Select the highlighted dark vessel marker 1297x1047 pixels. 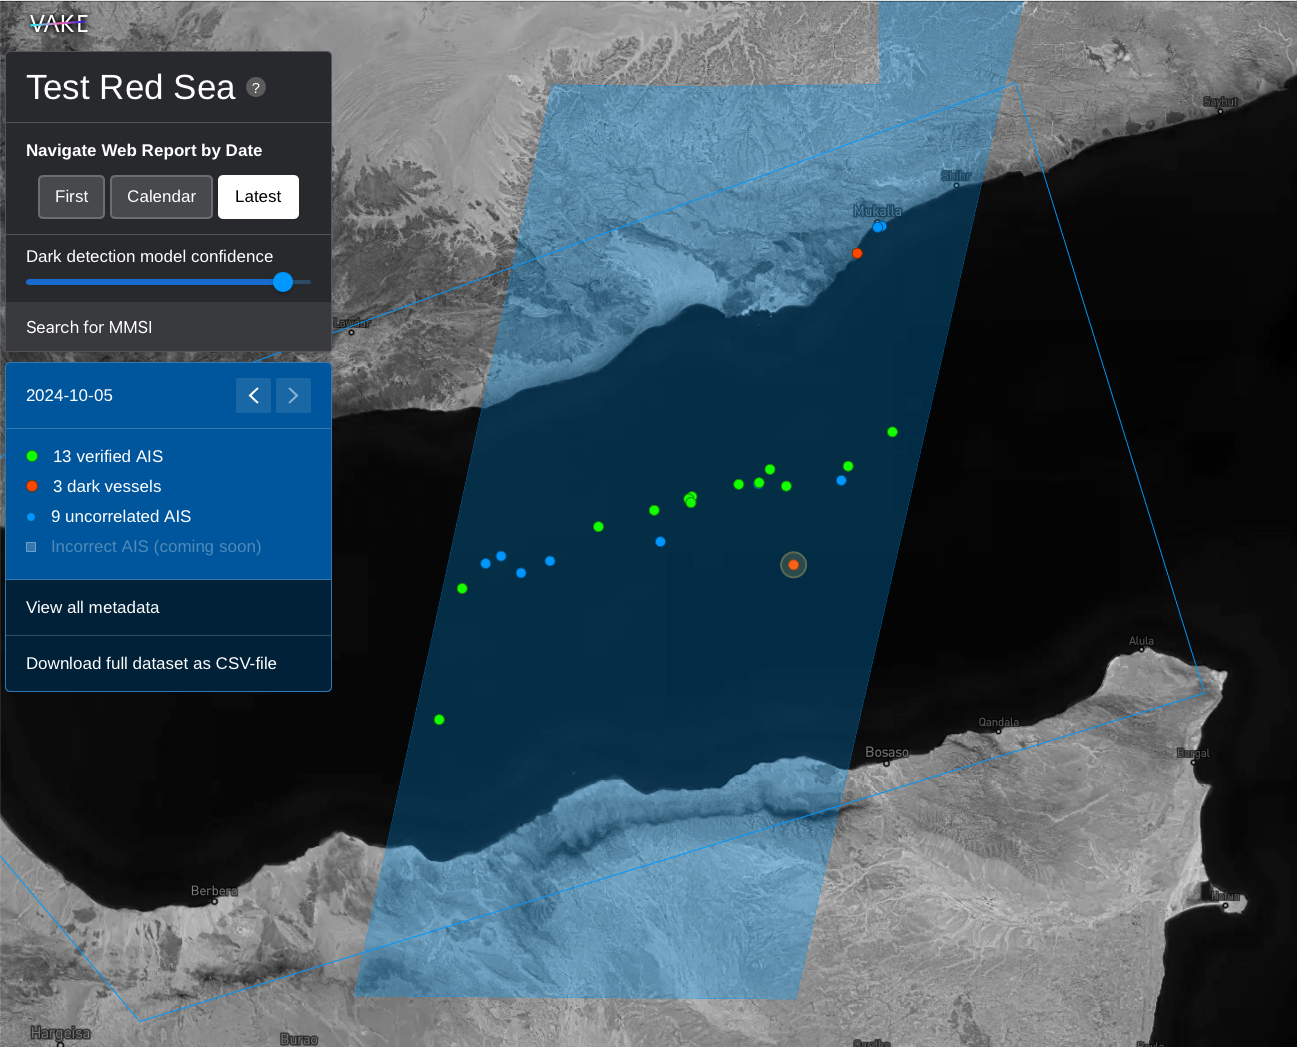pyautogui.click(x=793, y=565)
